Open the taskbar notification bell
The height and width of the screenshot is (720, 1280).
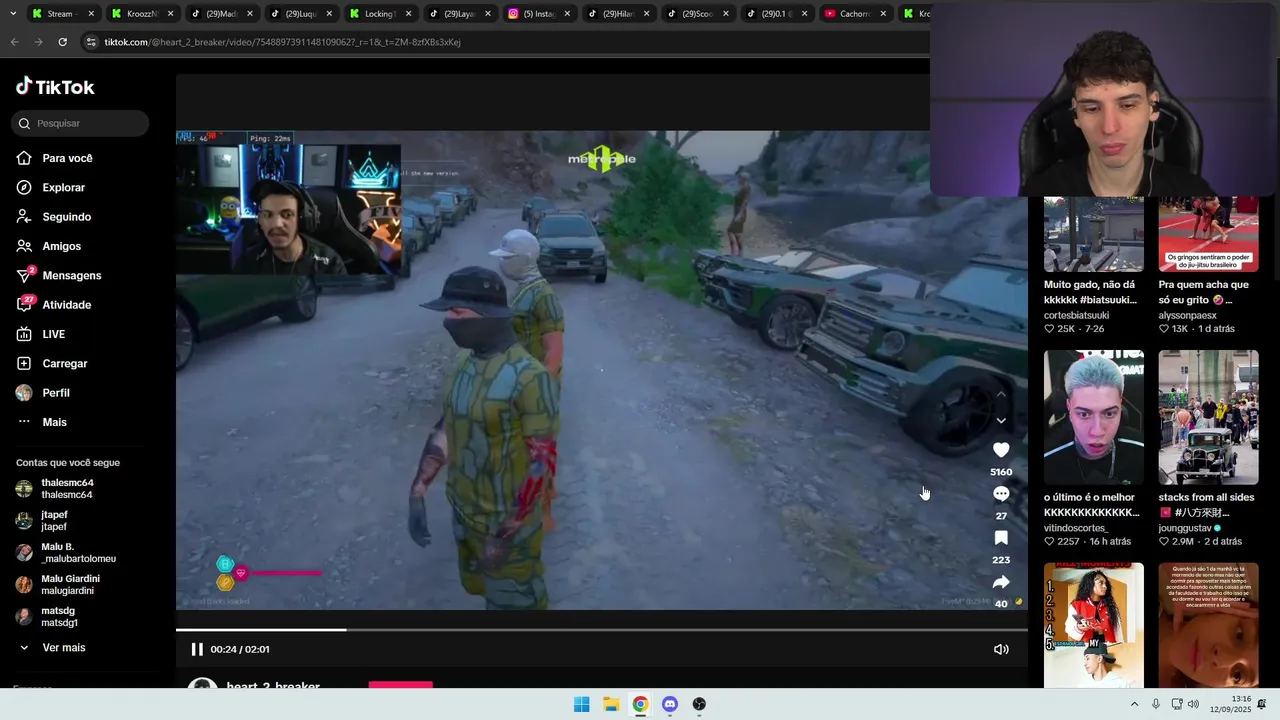[1262, 704]
